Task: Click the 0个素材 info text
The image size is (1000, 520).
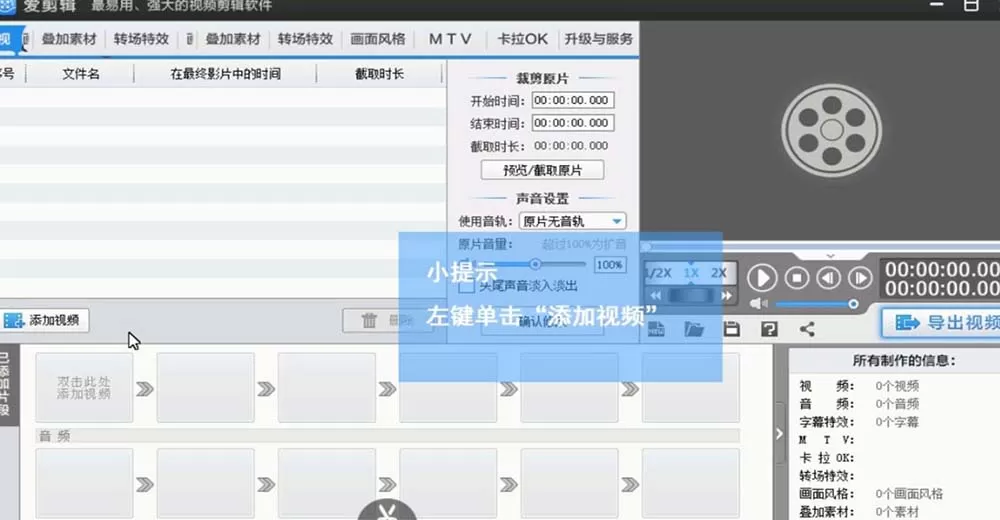Action: tap(897, 511)
